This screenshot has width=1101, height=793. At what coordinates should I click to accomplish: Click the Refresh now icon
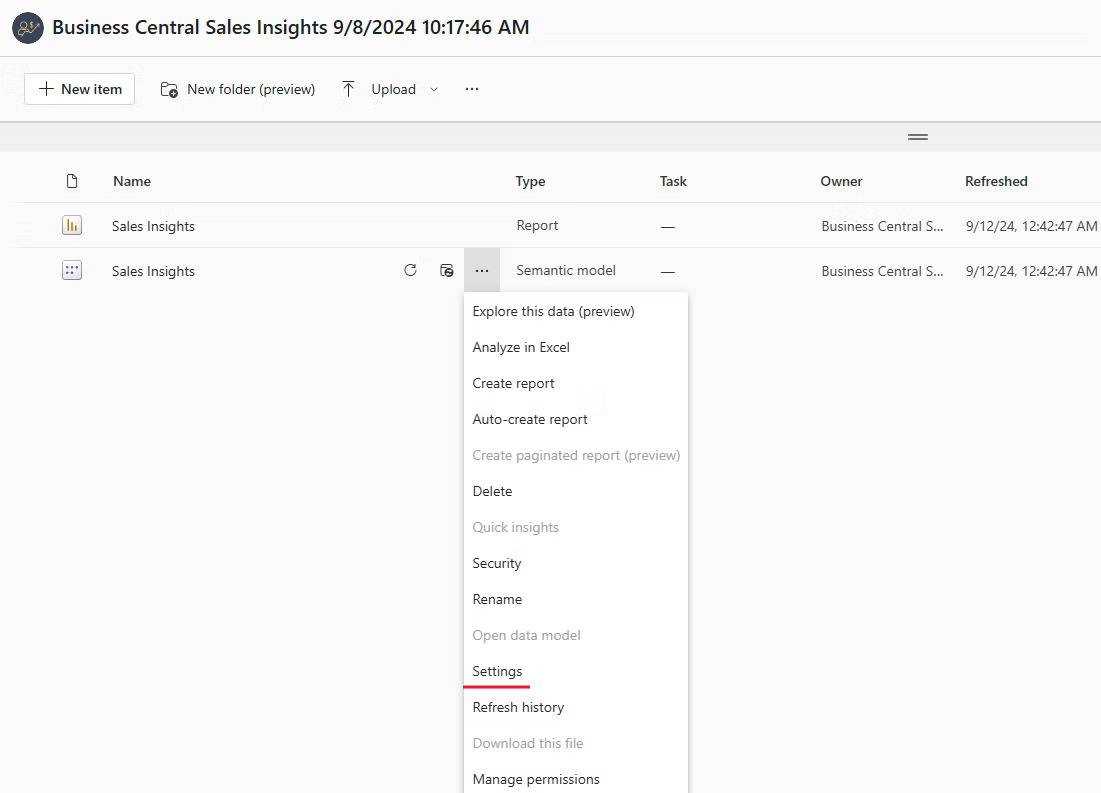pyautogui.click(x=411, y=270)
